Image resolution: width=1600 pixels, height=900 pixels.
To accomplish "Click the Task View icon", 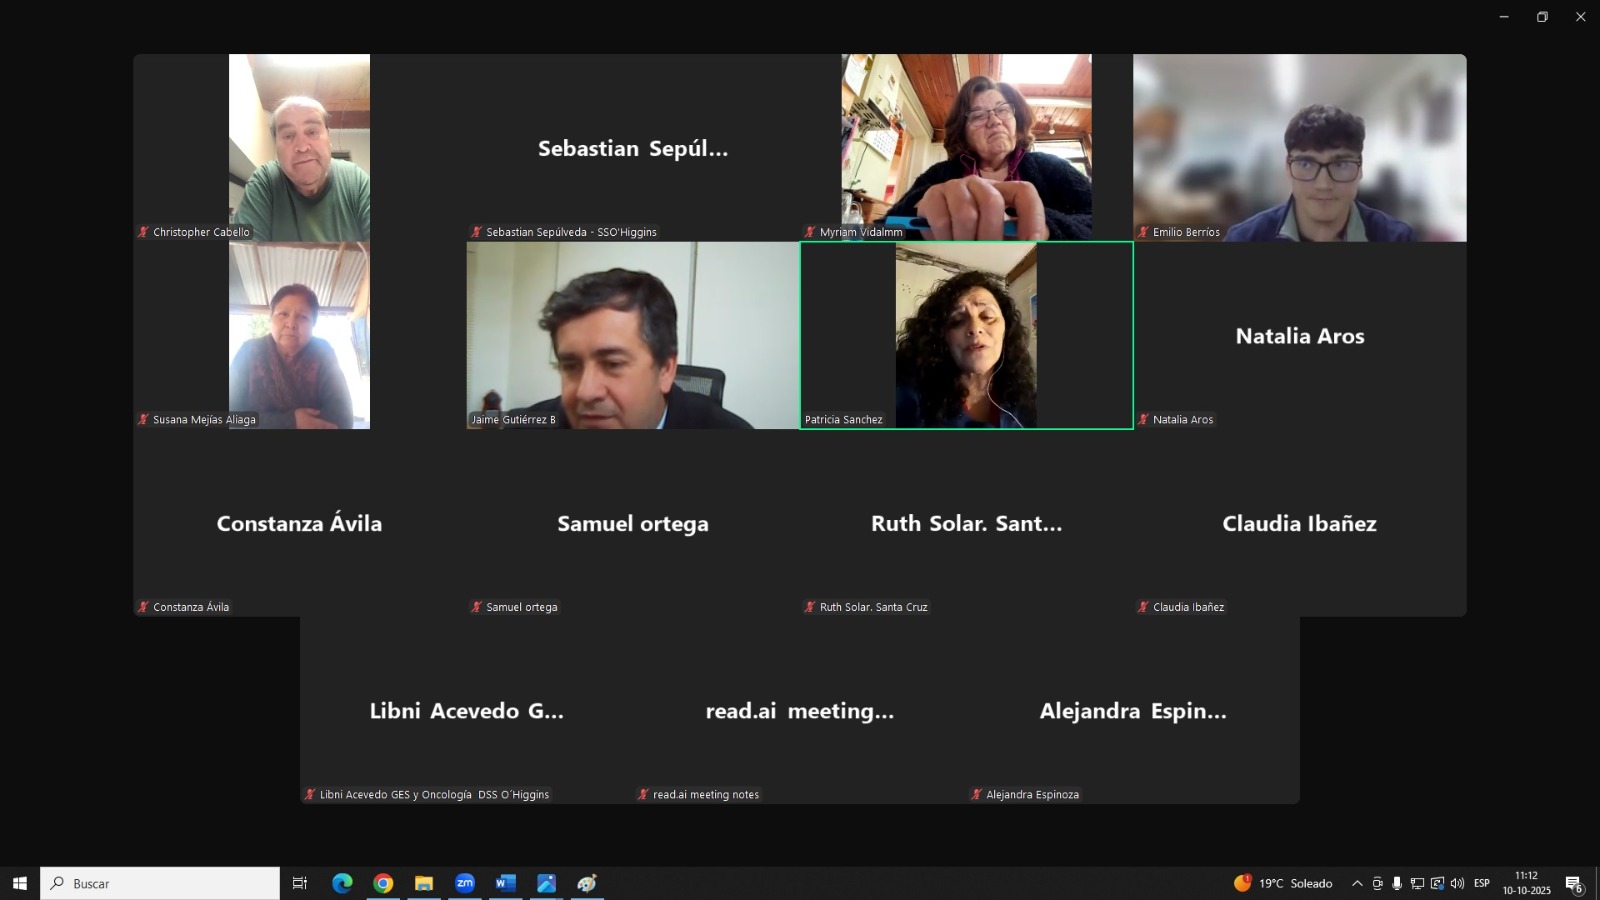I will point(299,883).
